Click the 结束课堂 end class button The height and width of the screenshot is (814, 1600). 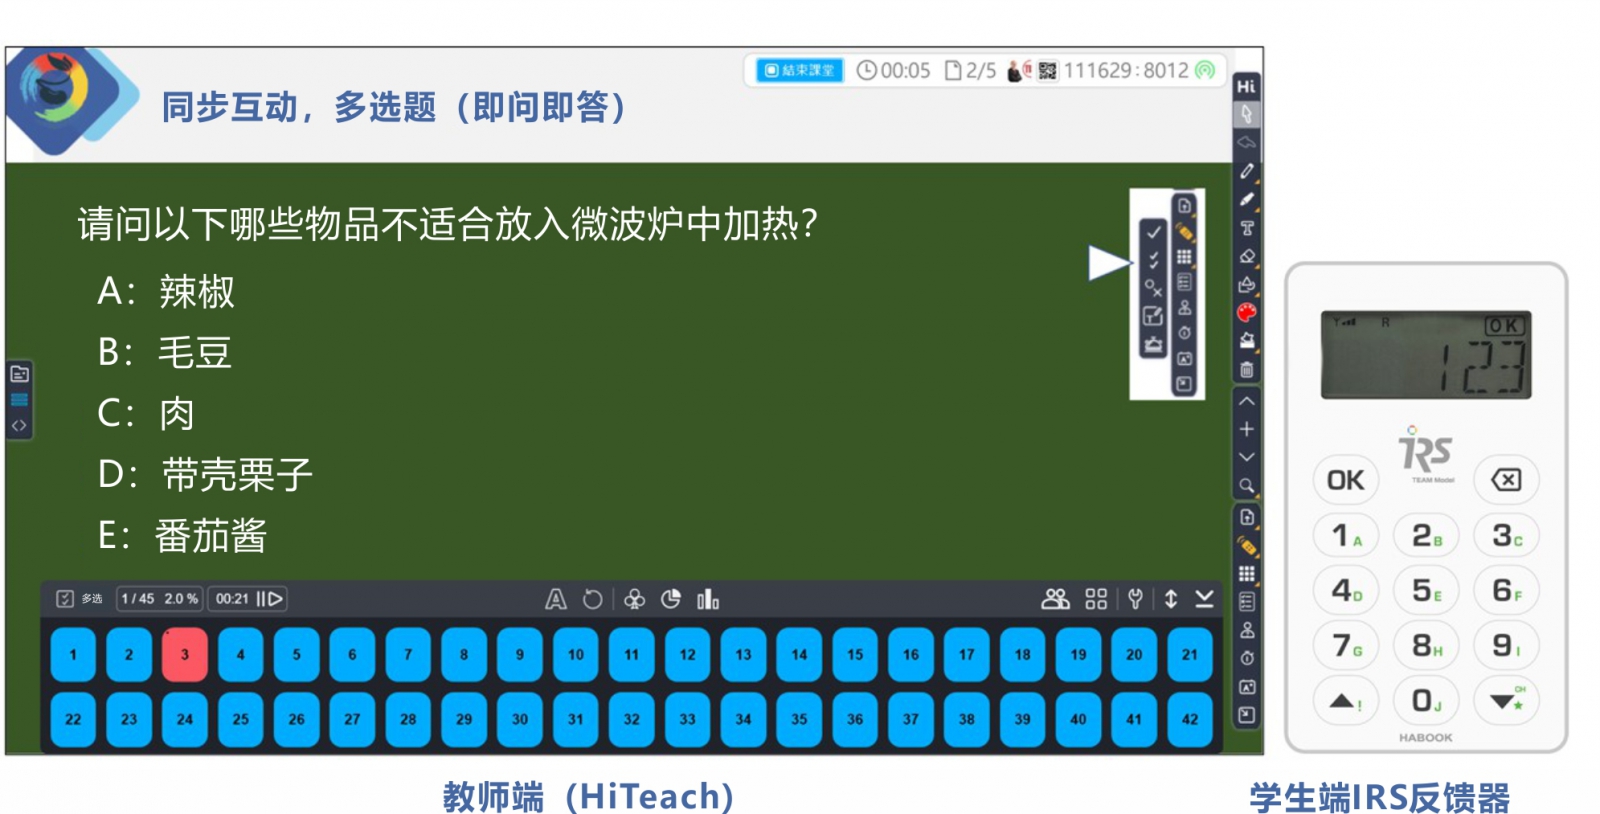click(799, 70)
